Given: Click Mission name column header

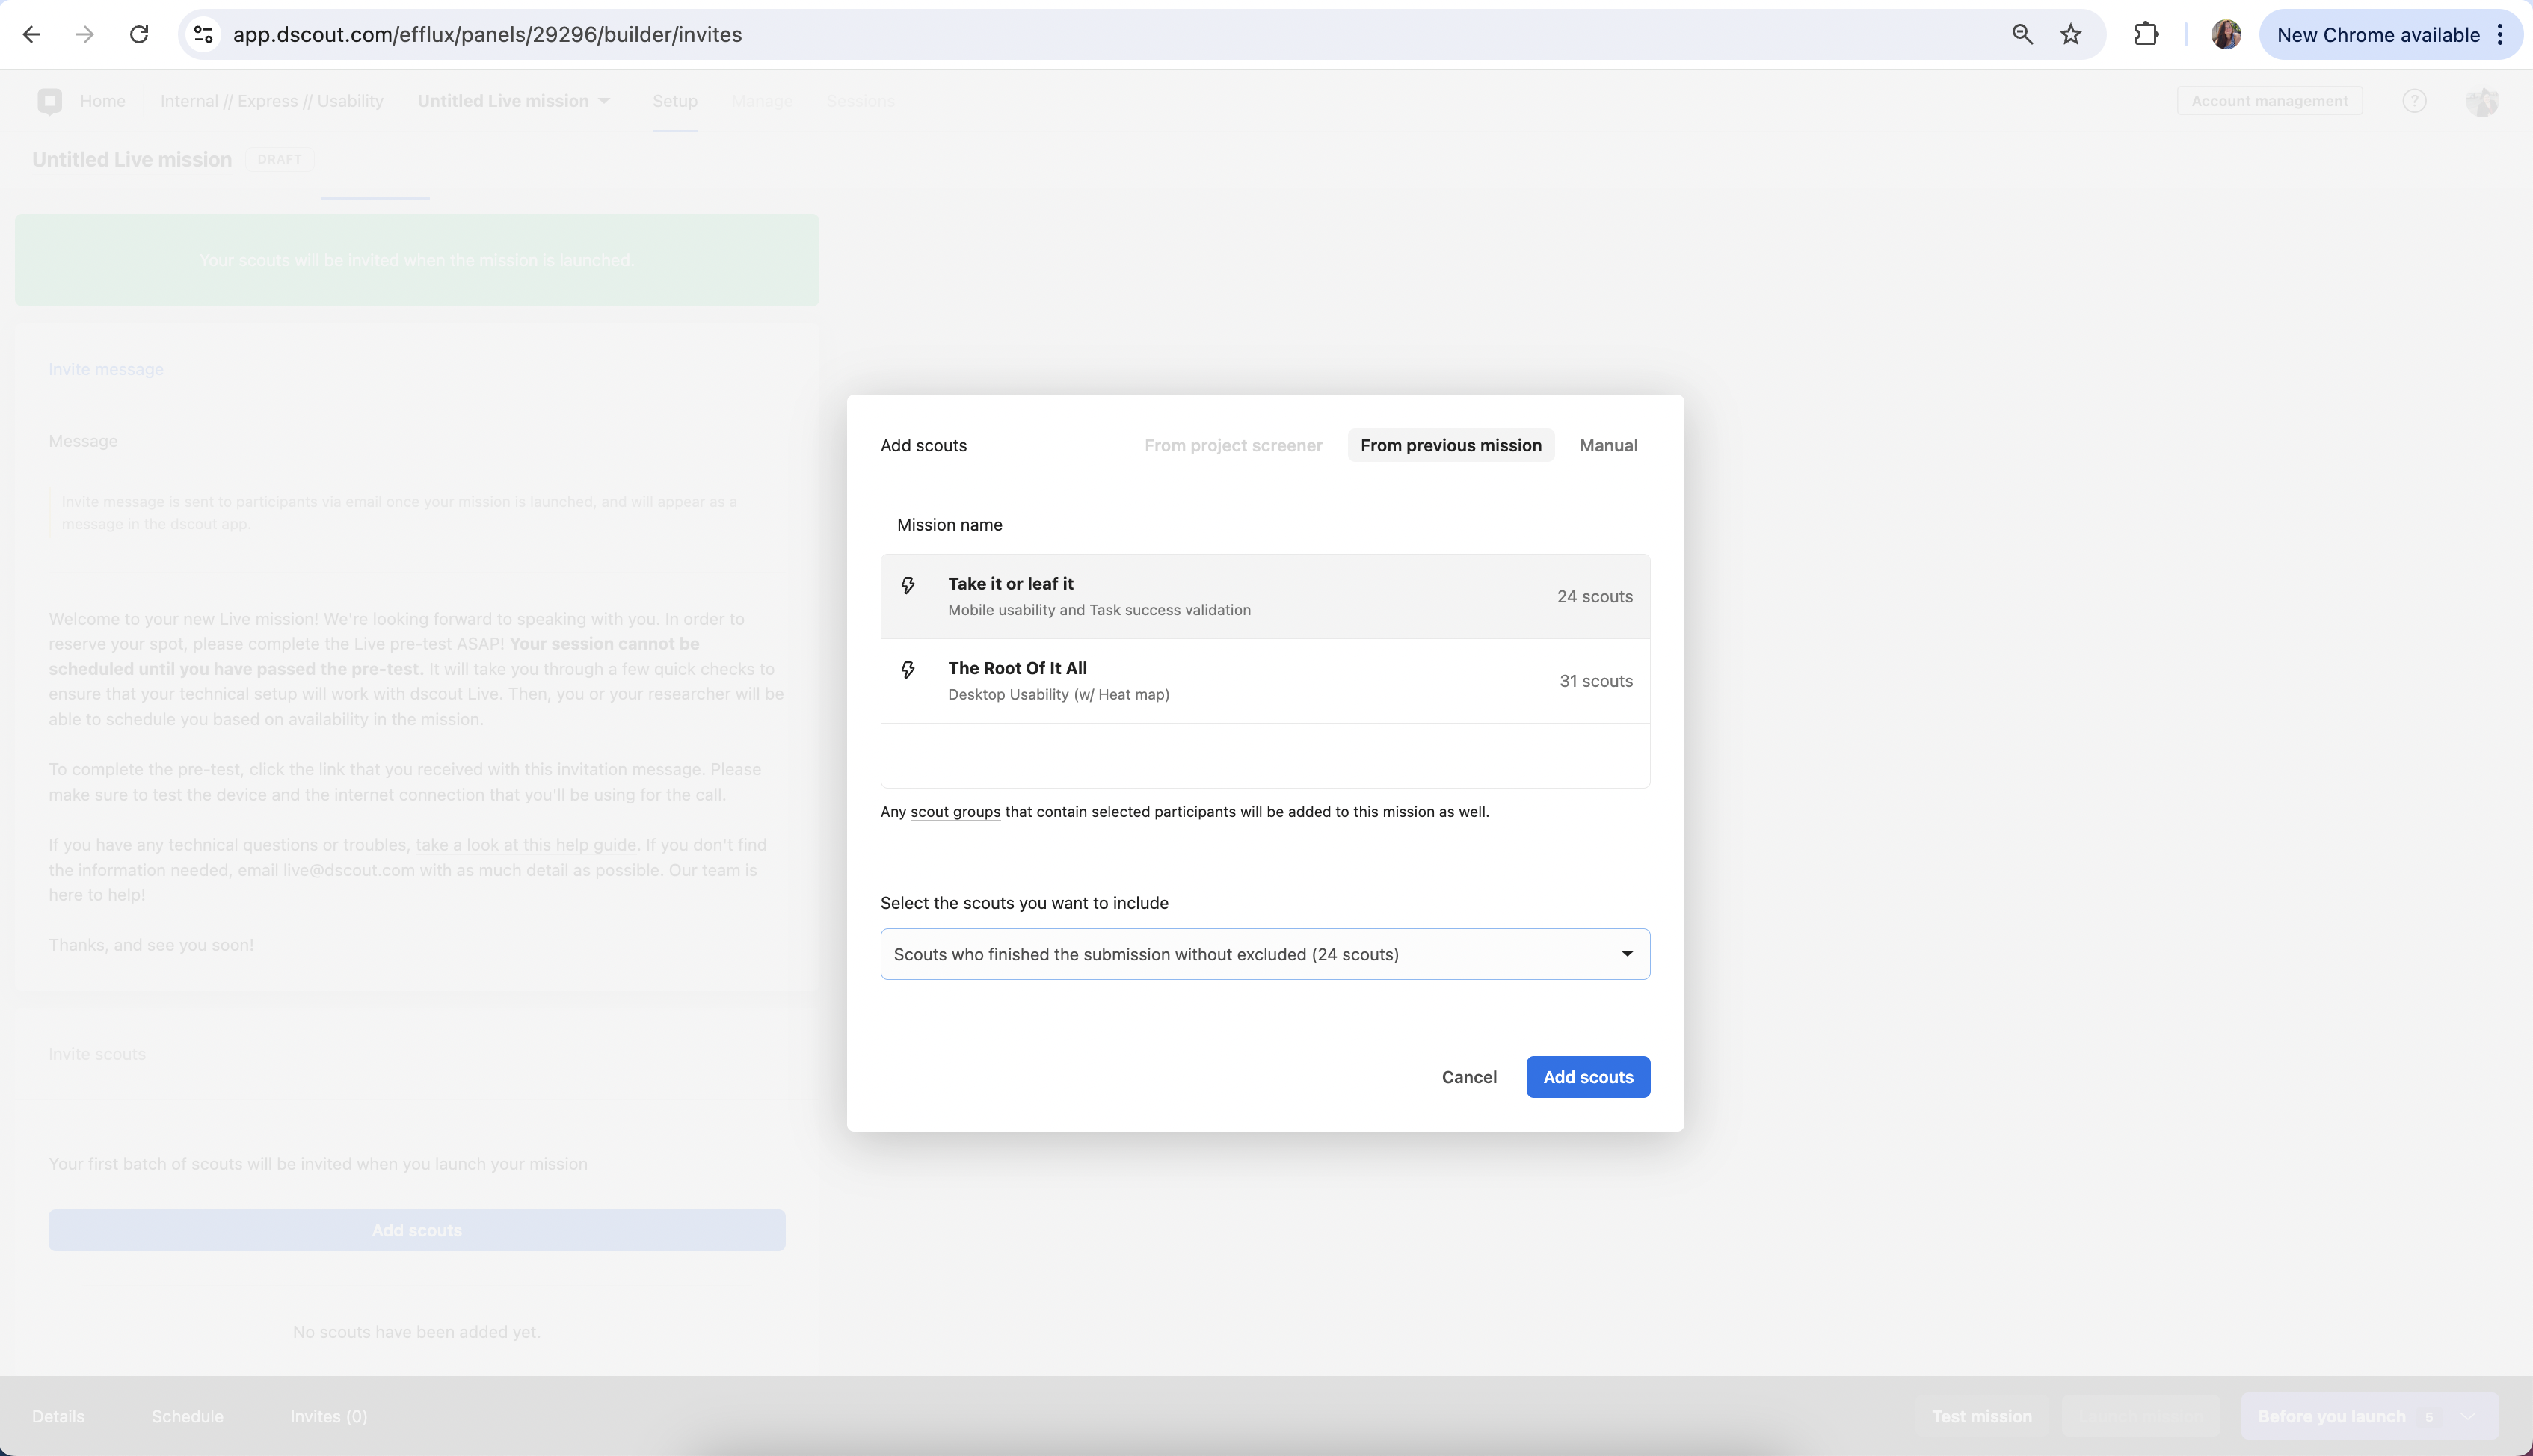Looking at the screenshot, I should [949, 525].
